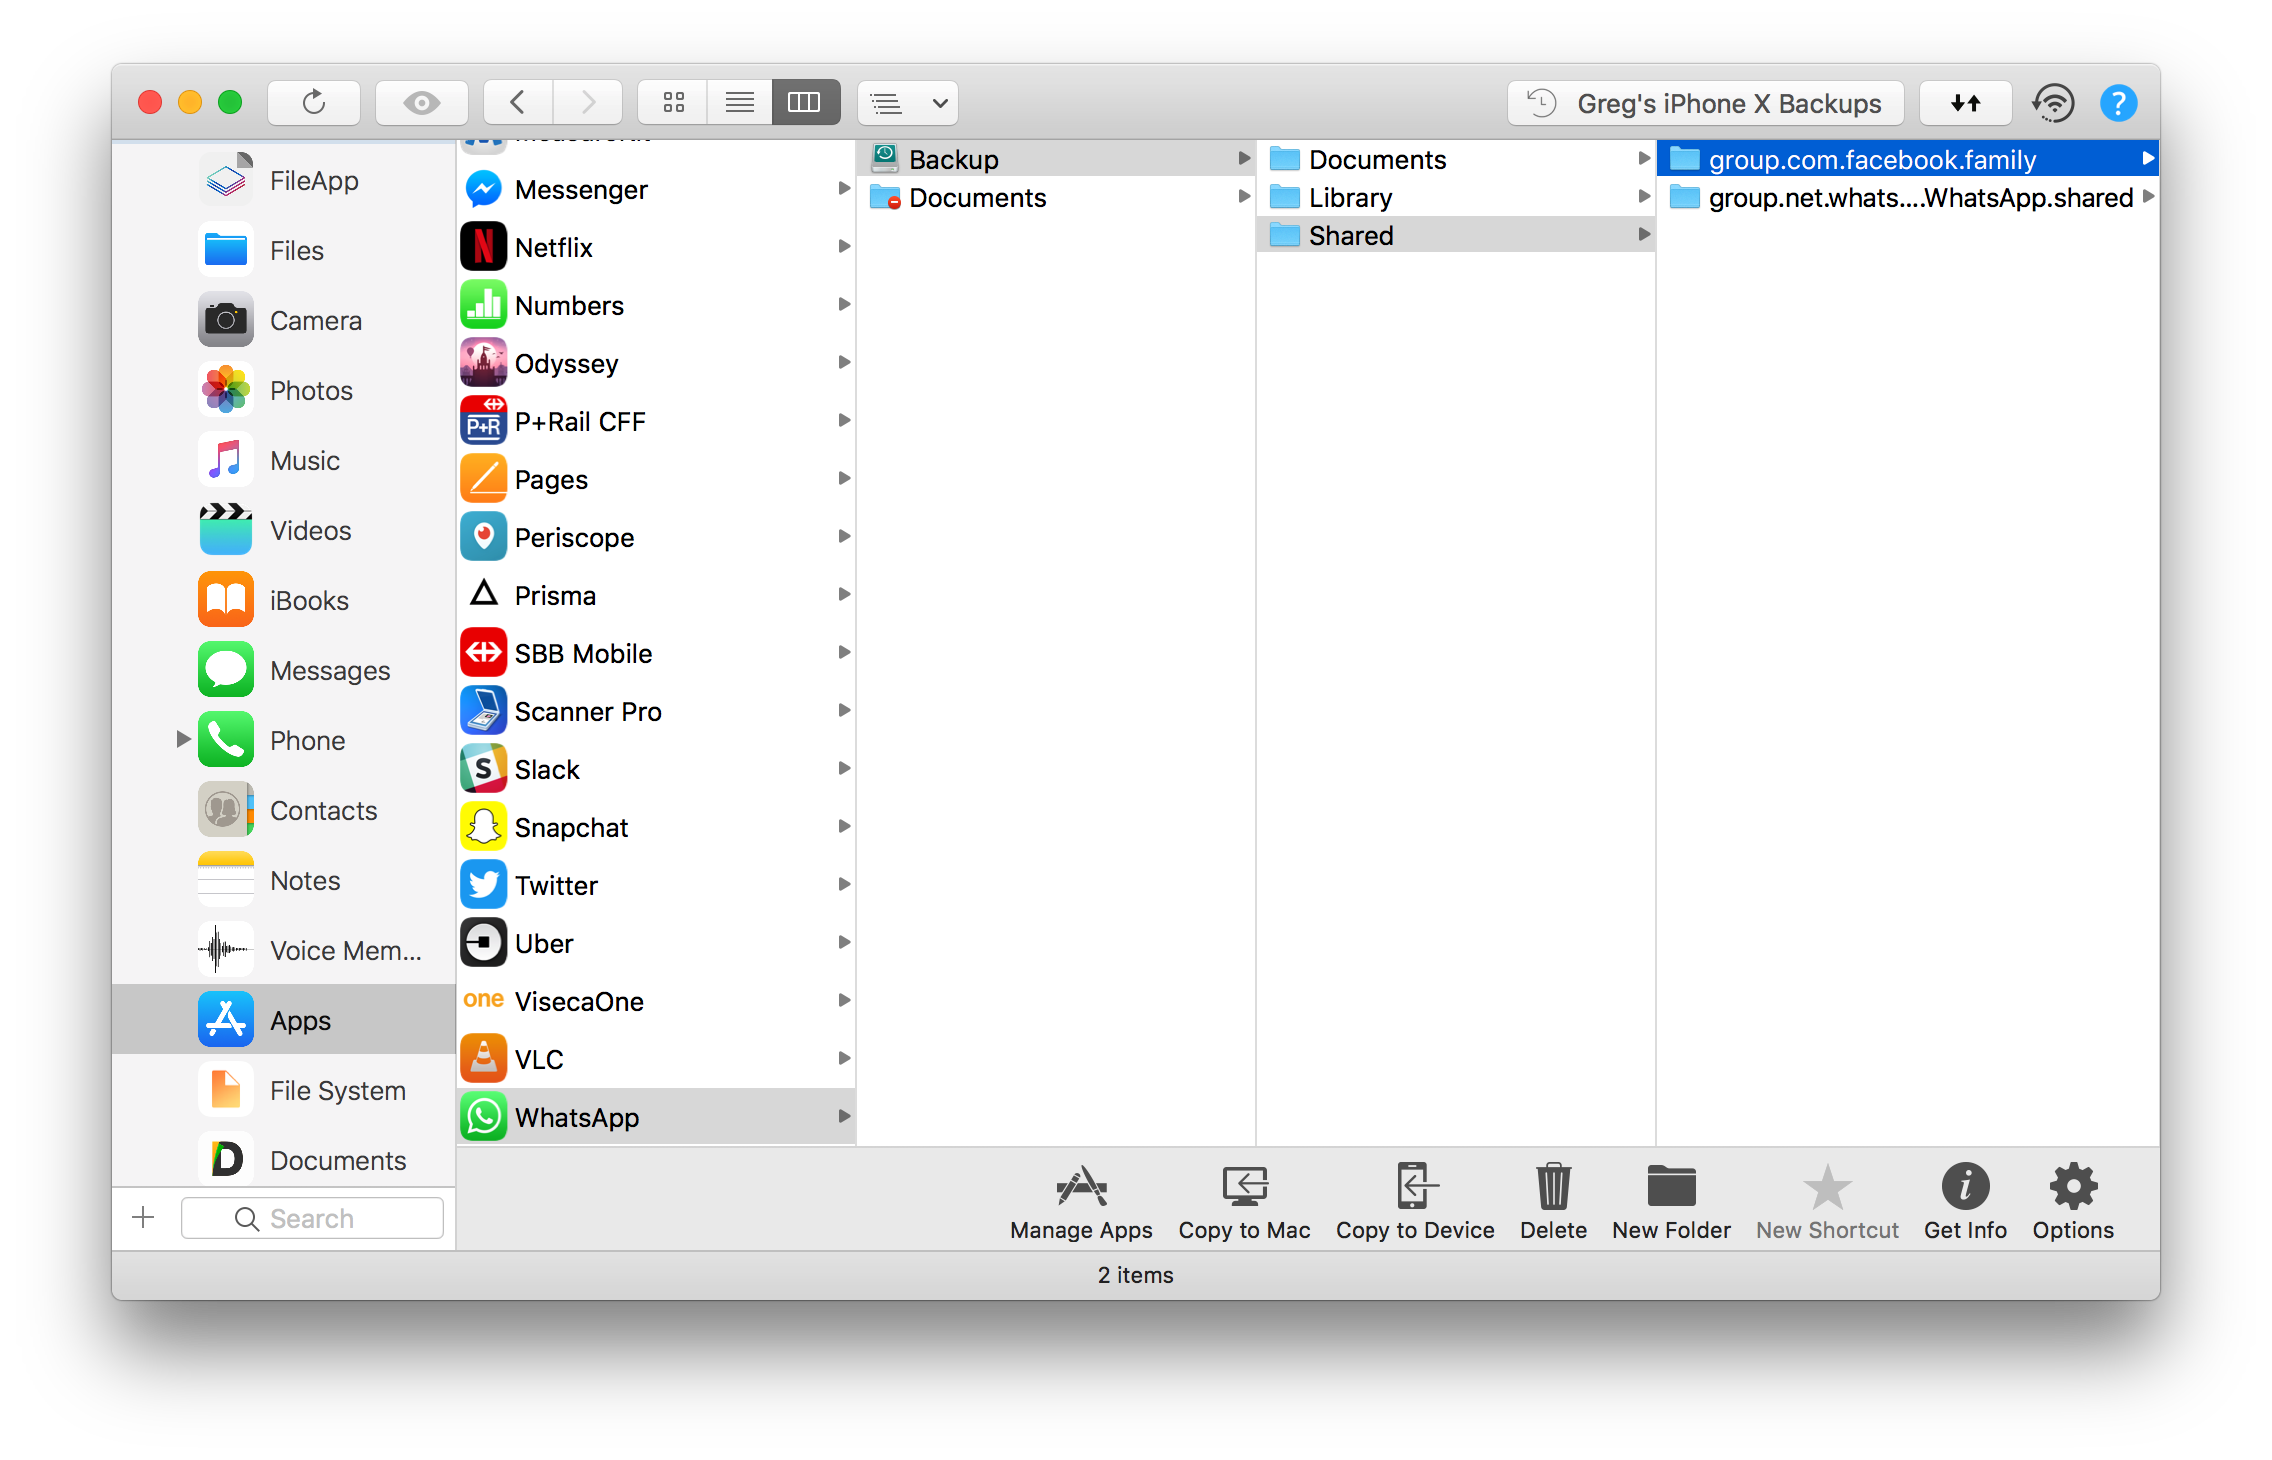
Task: Open File System in the sidebar
Action: (284, 1091)
